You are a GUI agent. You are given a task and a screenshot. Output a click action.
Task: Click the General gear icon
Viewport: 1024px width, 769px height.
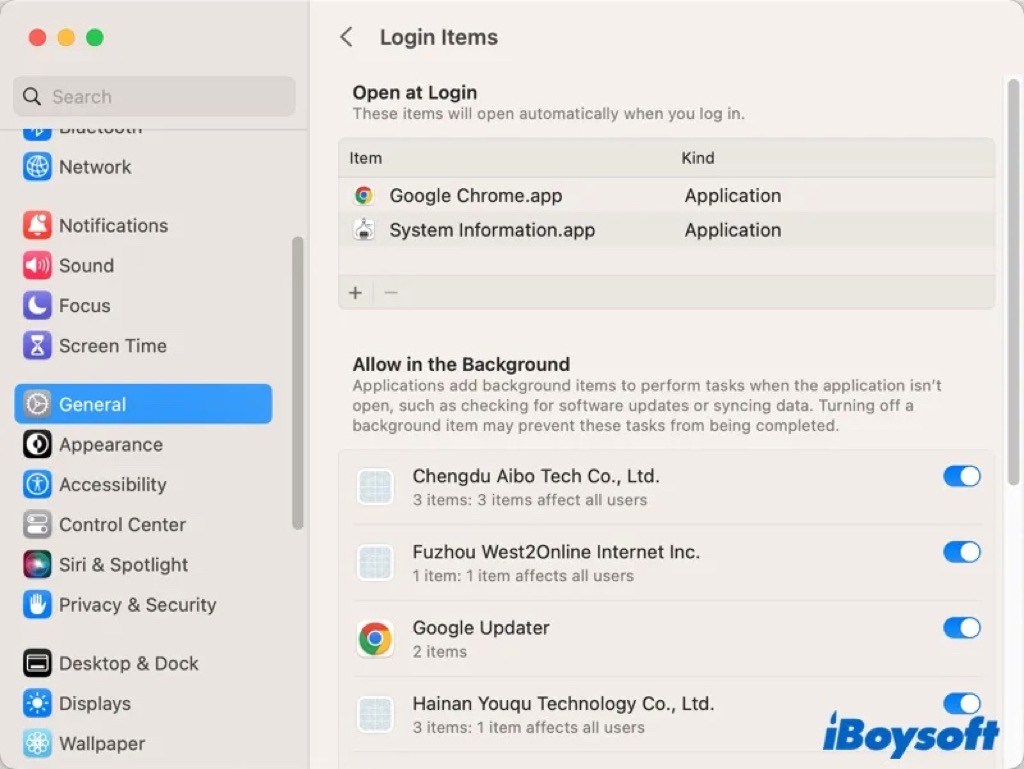click(37, 404)
